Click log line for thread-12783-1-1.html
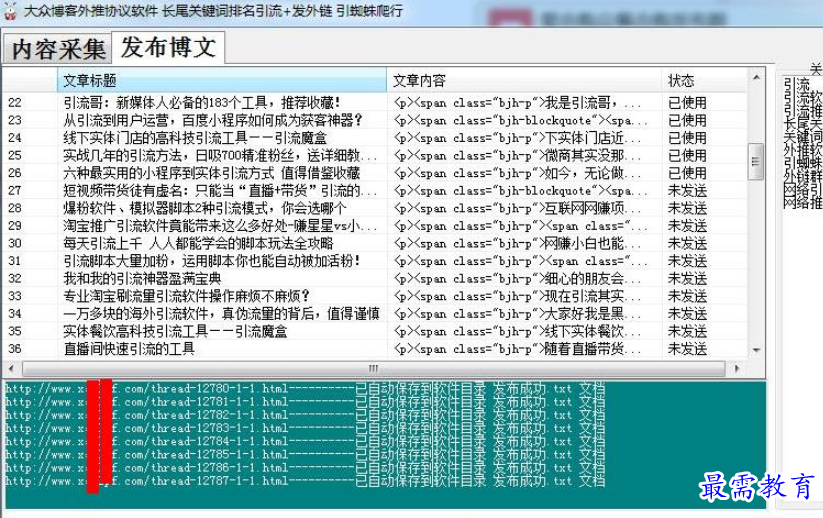Viewport: 823px width, 518px height. click(305, 428)
